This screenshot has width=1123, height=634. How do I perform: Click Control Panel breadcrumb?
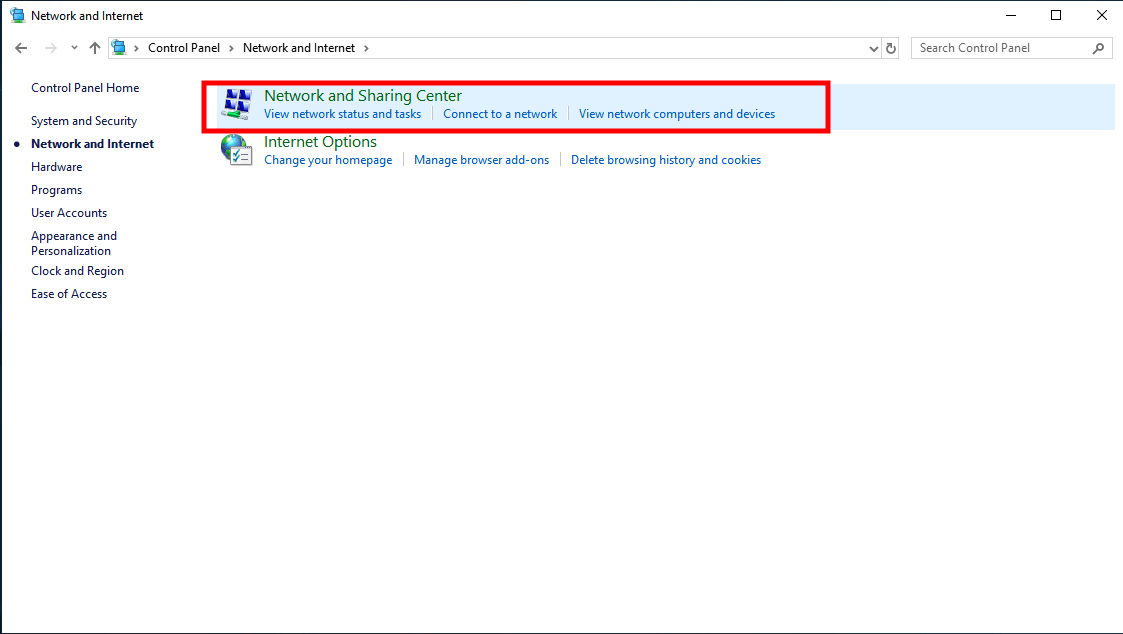tap(184, 48)
